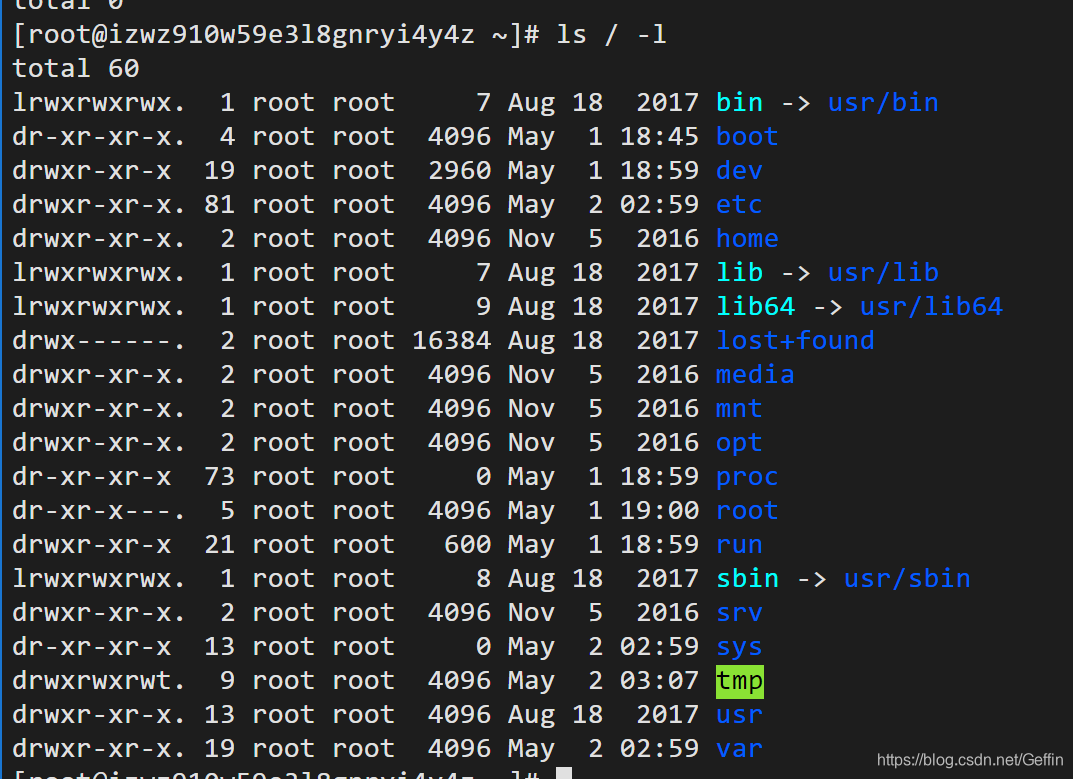Click the 'home' directory name
This screenshot has height=779, width=1073.
pyautogui.click(x=747, y=238)
